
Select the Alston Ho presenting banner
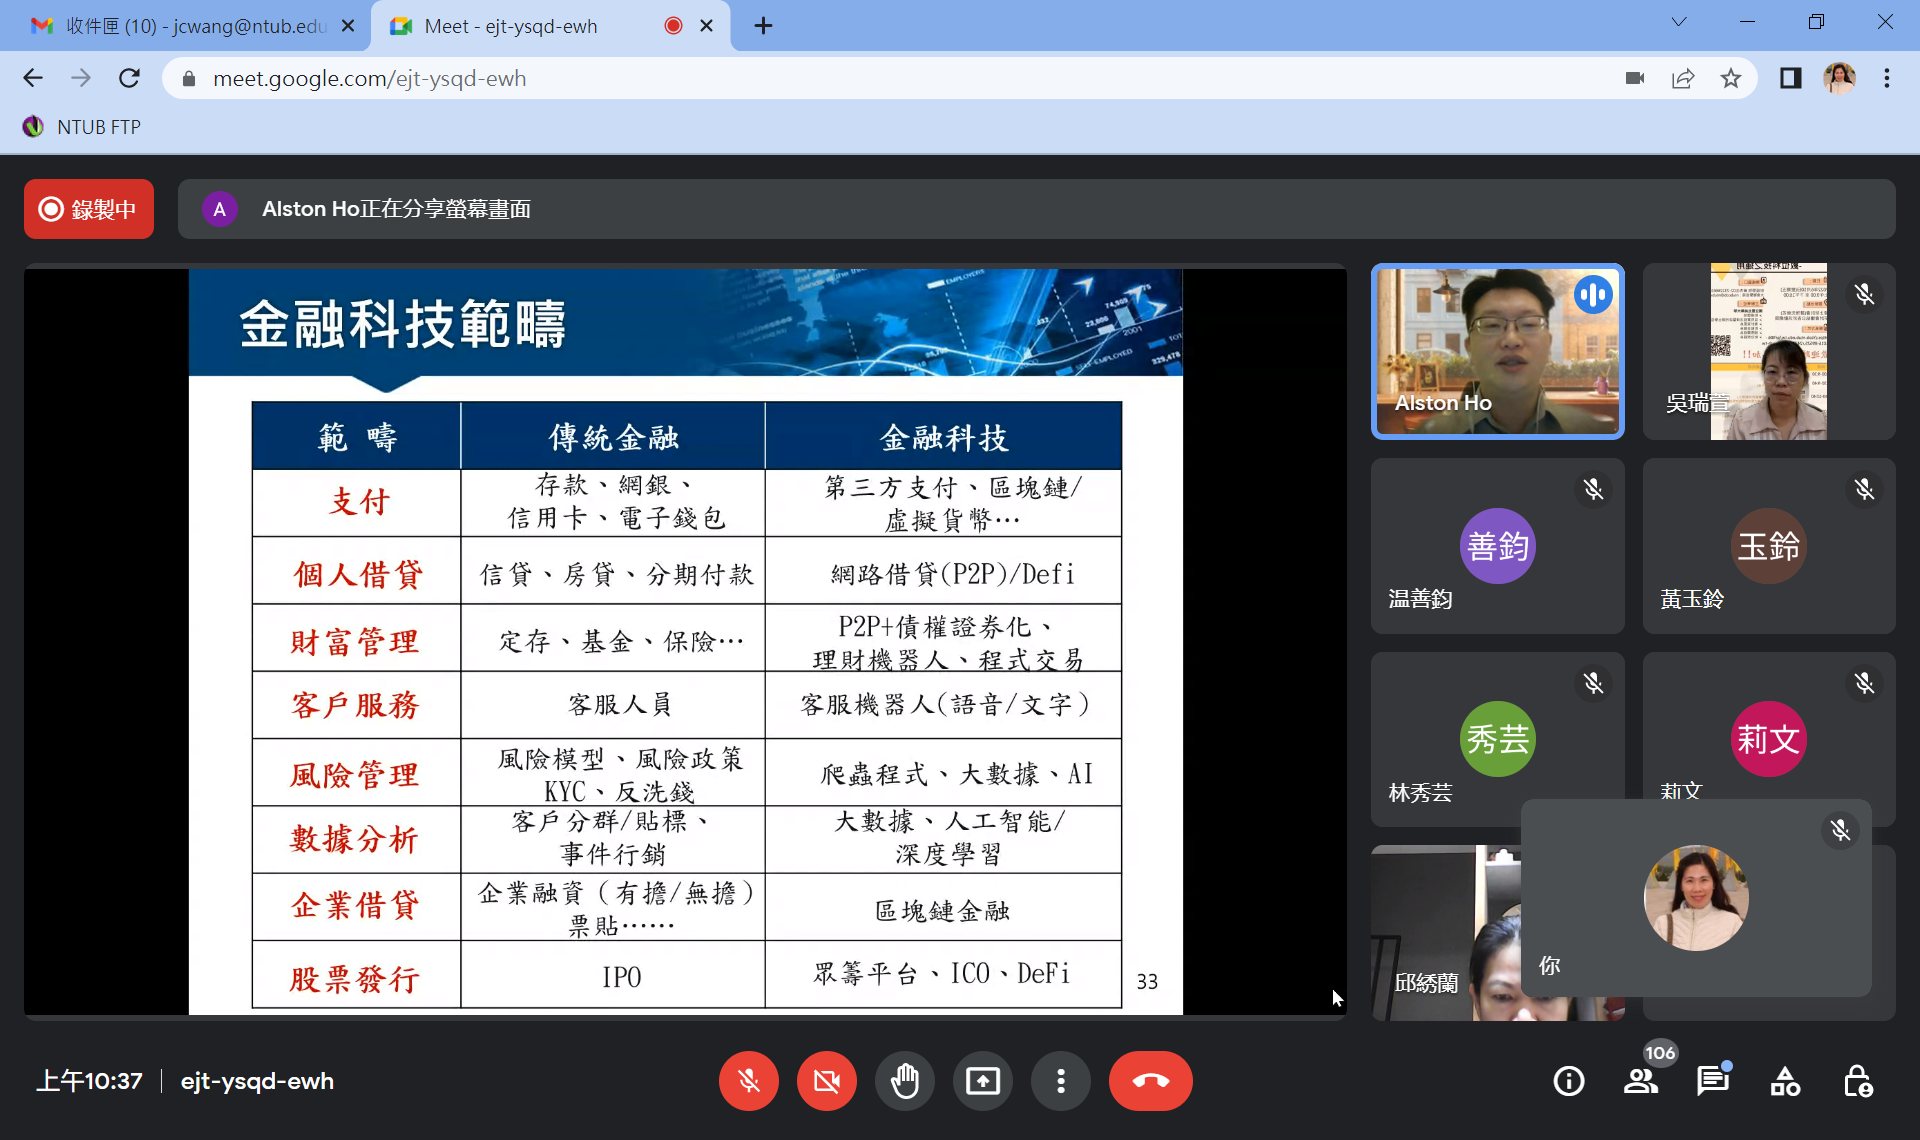coord(1036,209)
